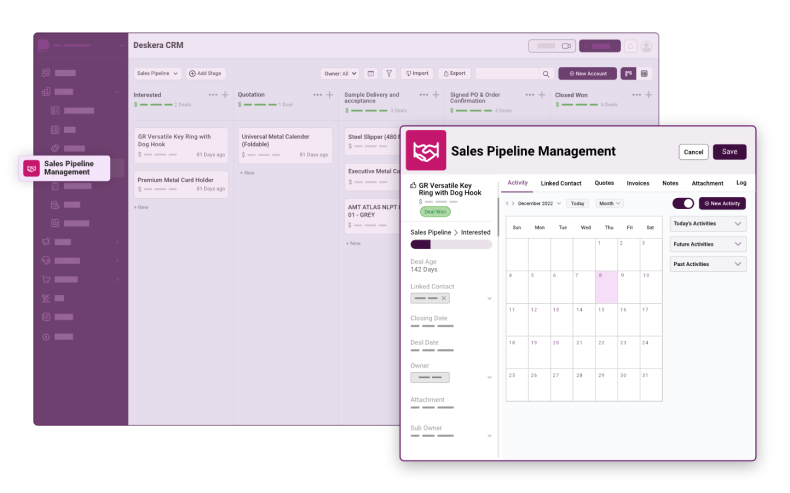Click + New under Quotation column
Image resolution: width=790 pixels, height=493 pixels.
click(247, 173)
